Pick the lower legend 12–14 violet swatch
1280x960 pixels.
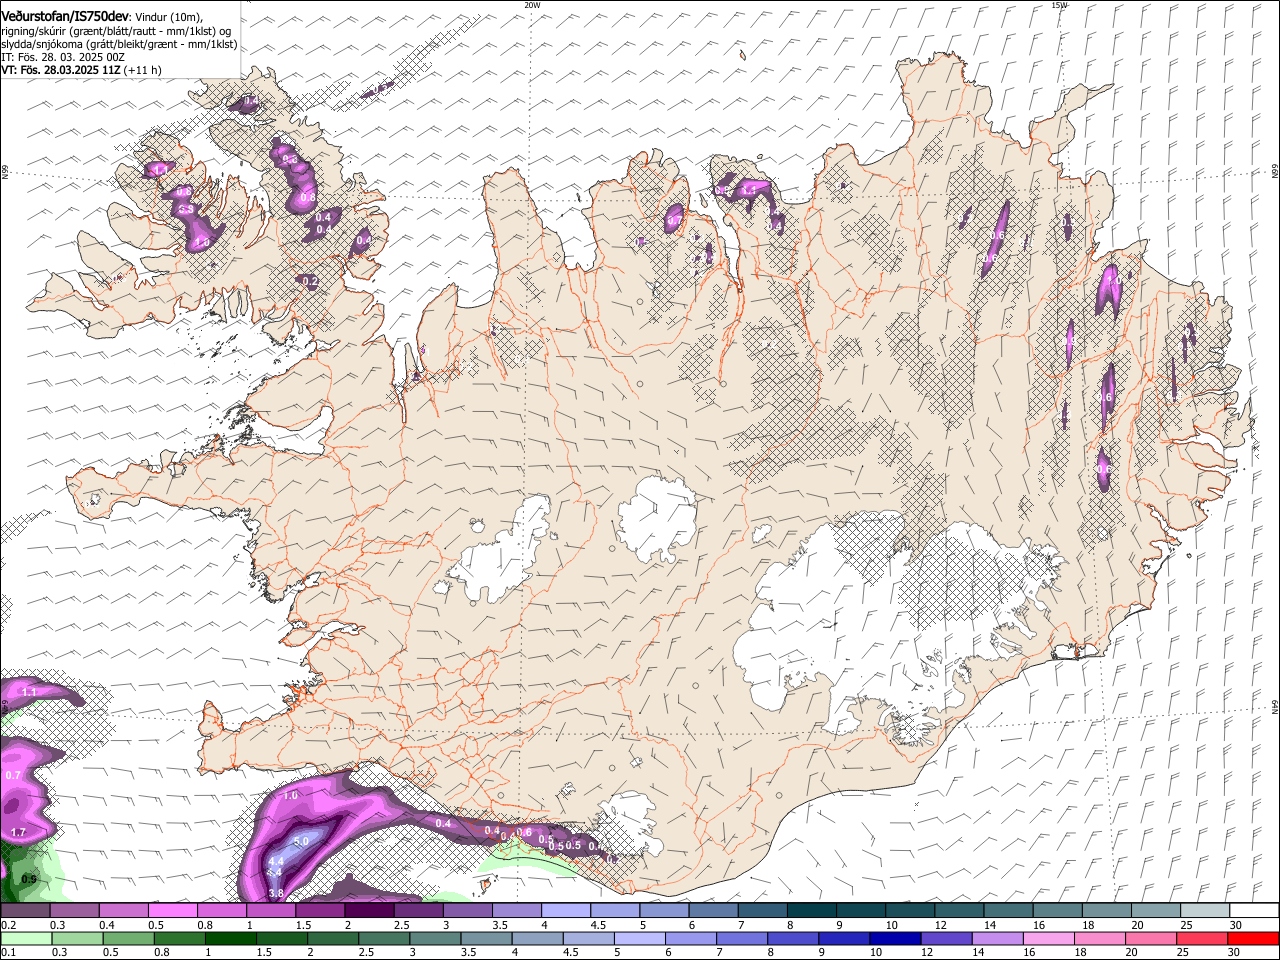coord(947,938)
